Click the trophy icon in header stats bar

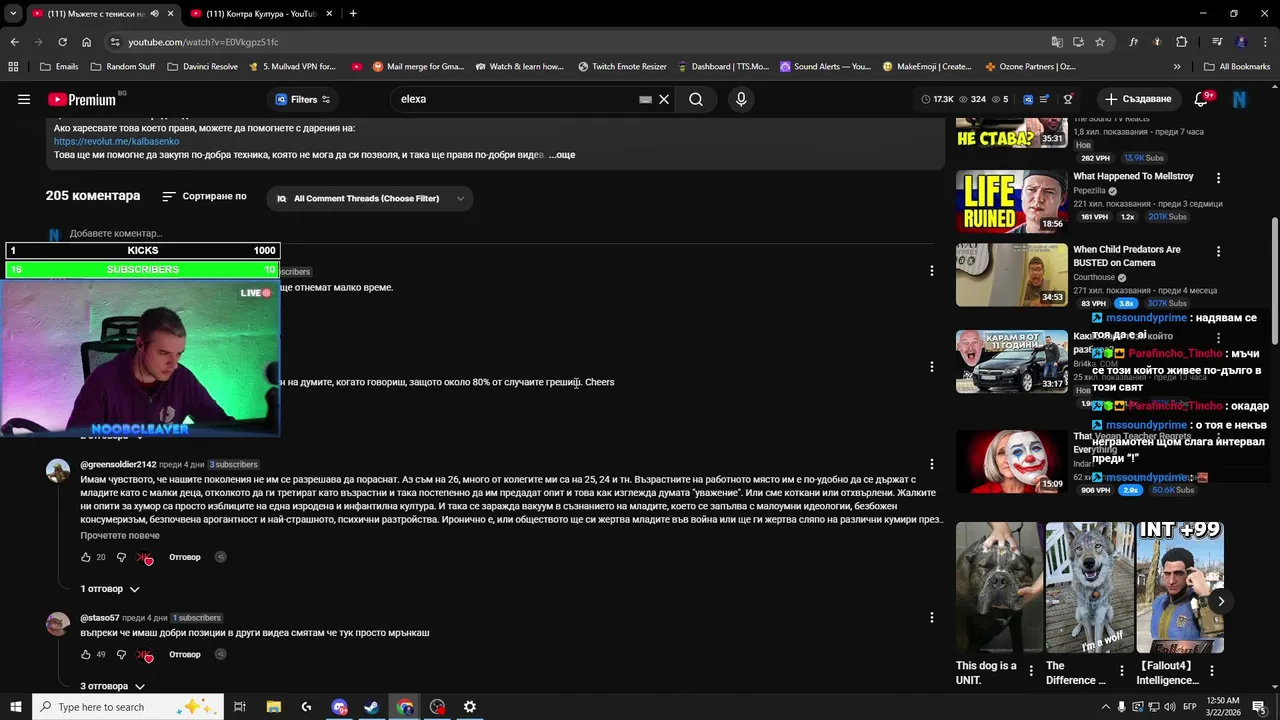1068,99
